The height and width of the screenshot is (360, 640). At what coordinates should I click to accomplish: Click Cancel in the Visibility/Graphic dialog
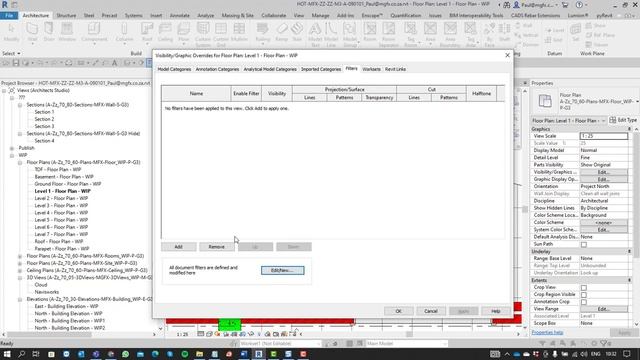click(431, 311)
